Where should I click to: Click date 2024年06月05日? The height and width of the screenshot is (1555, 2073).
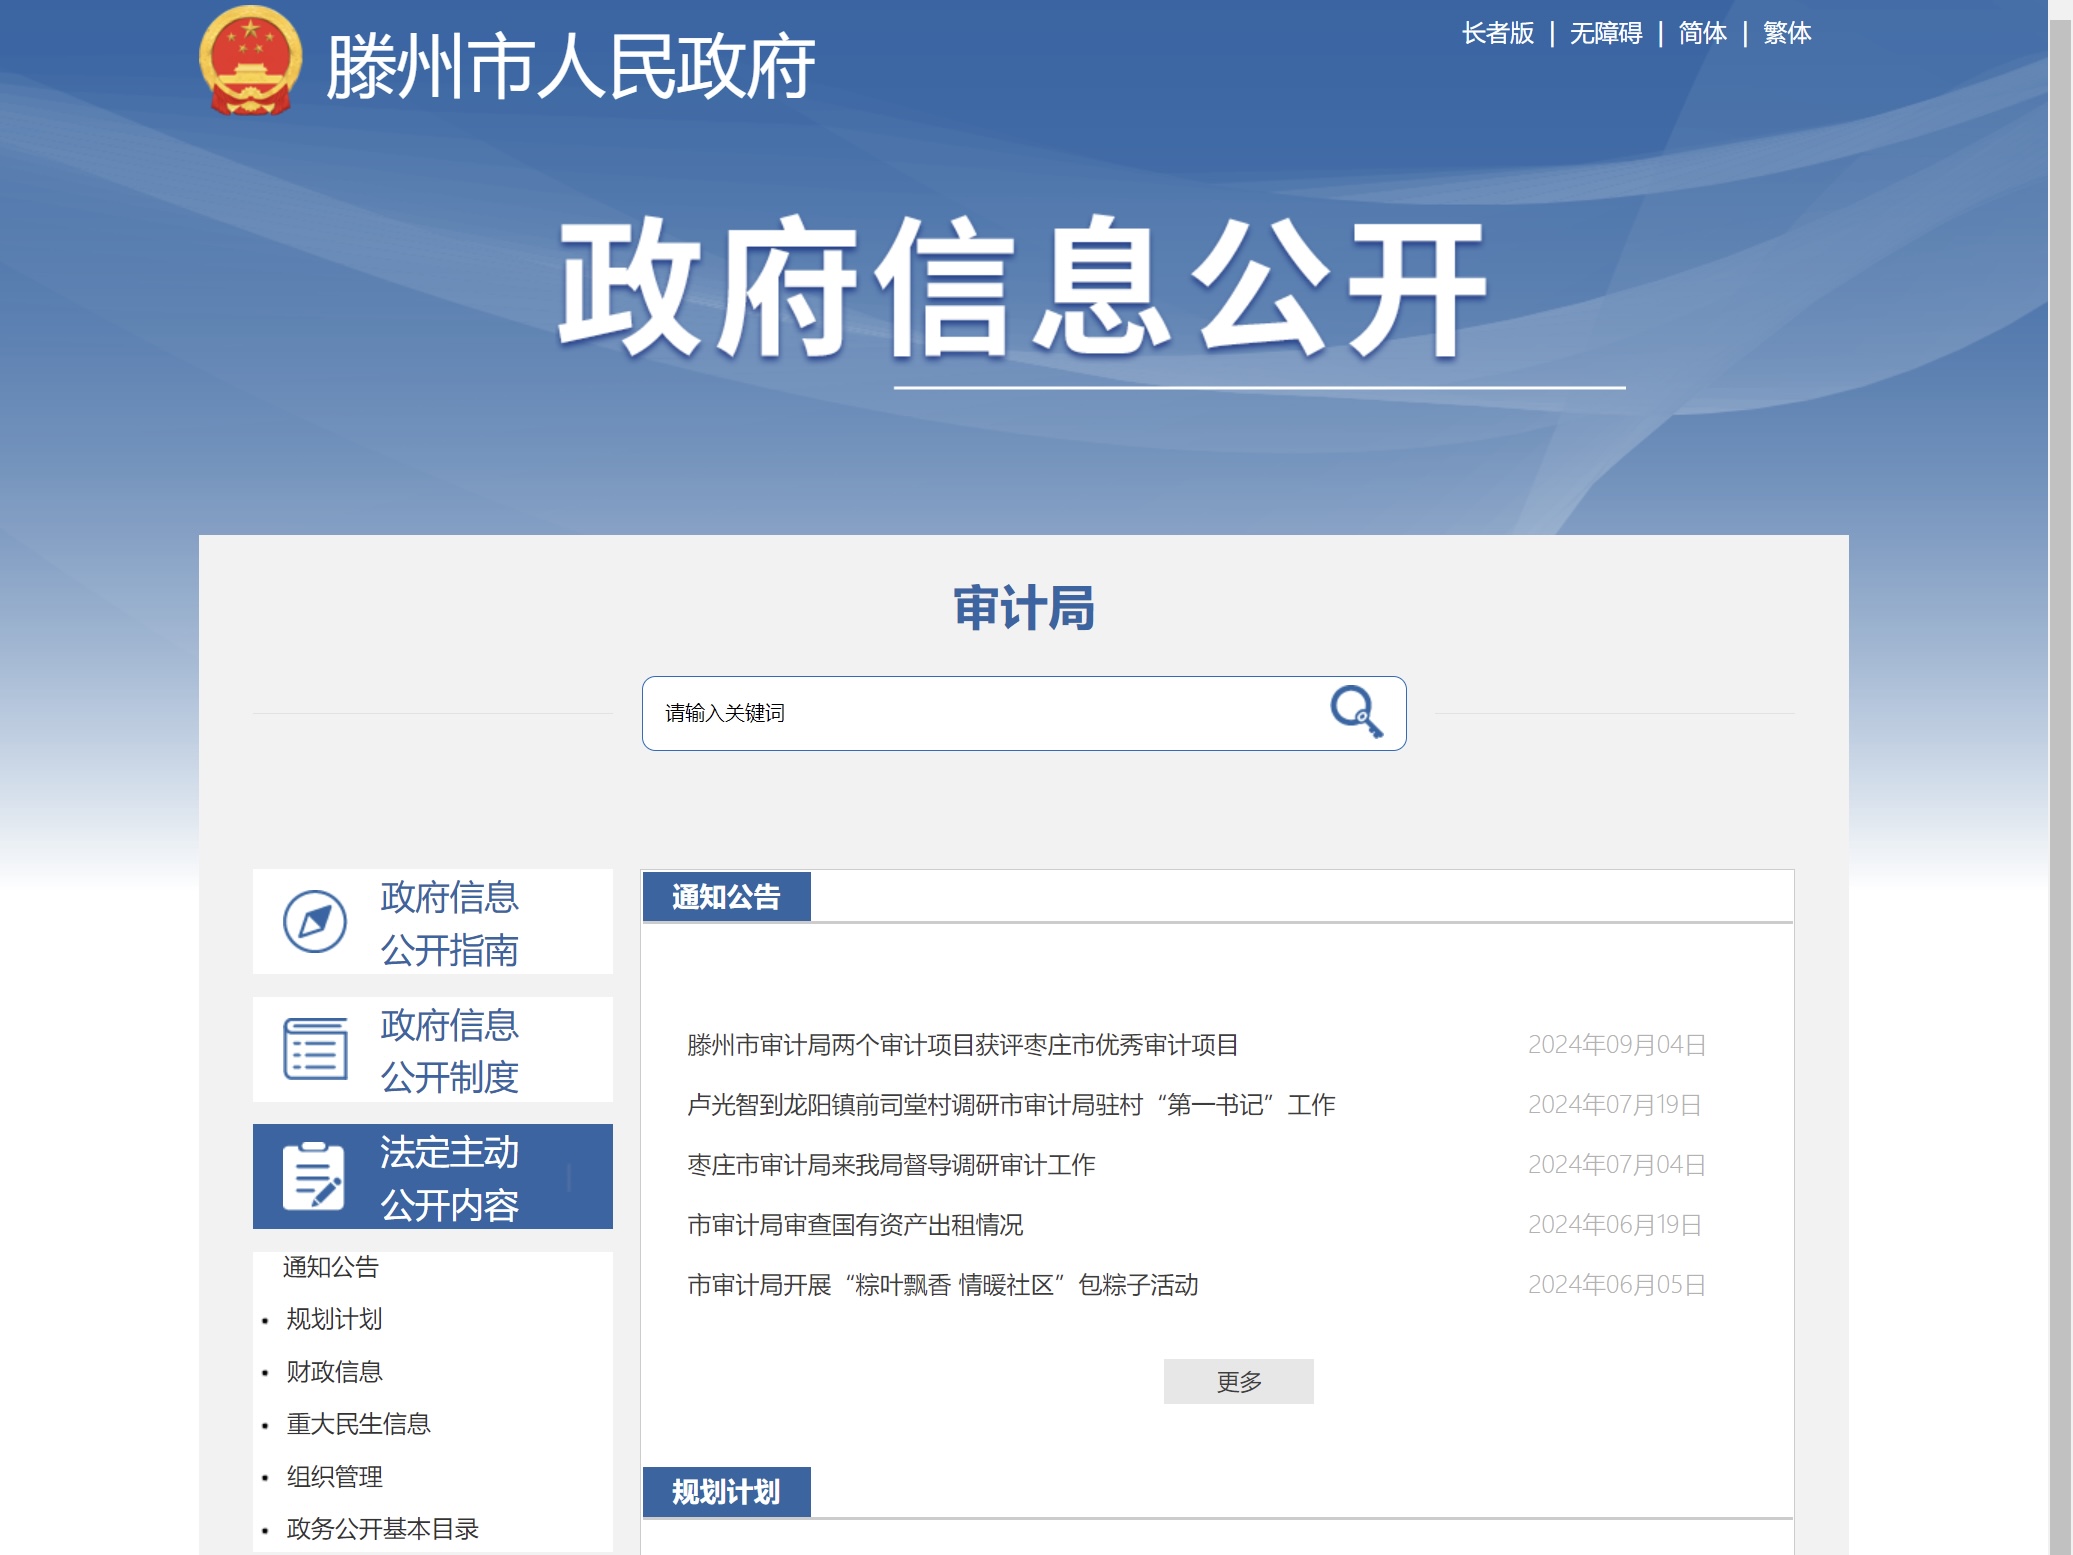coord(1617,1285)
